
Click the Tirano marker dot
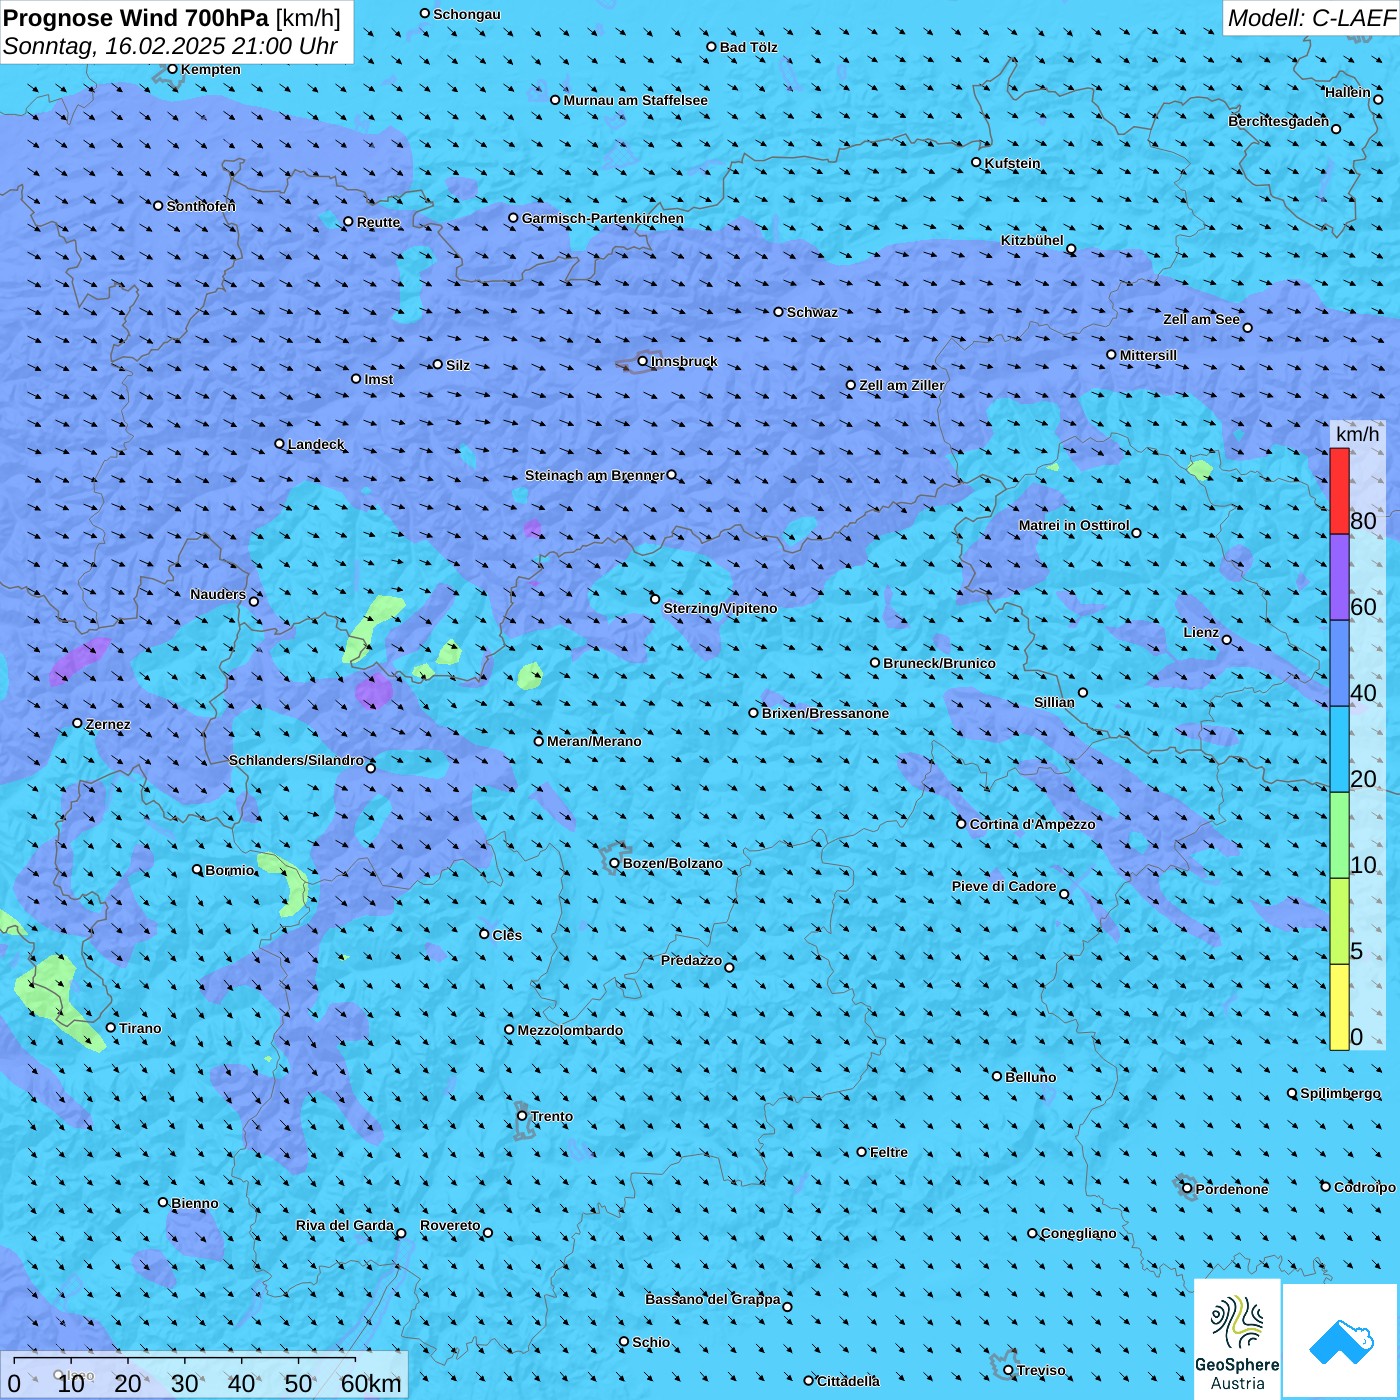111,1028
